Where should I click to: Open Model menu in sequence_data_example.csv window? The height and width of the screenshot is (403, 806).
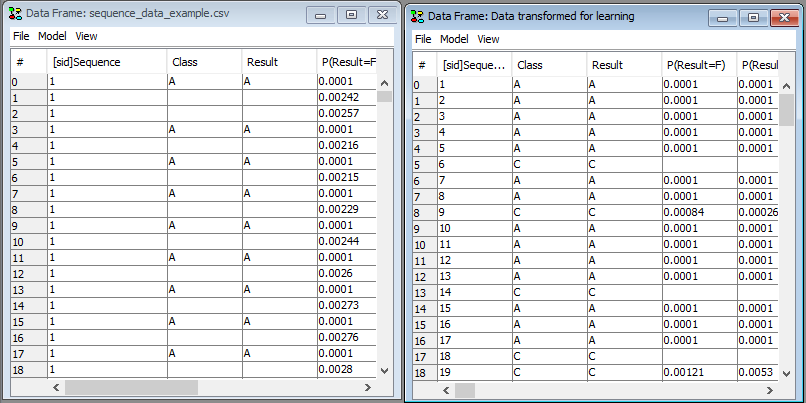tap(52, 36)
